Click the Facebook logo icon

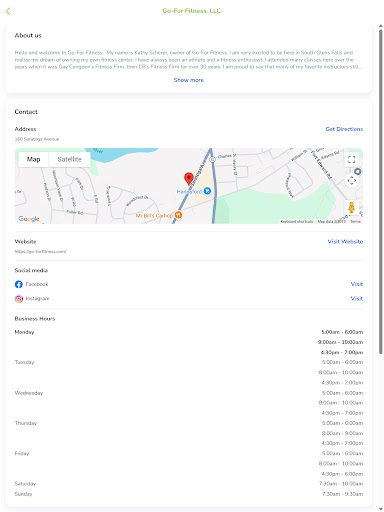19,284
